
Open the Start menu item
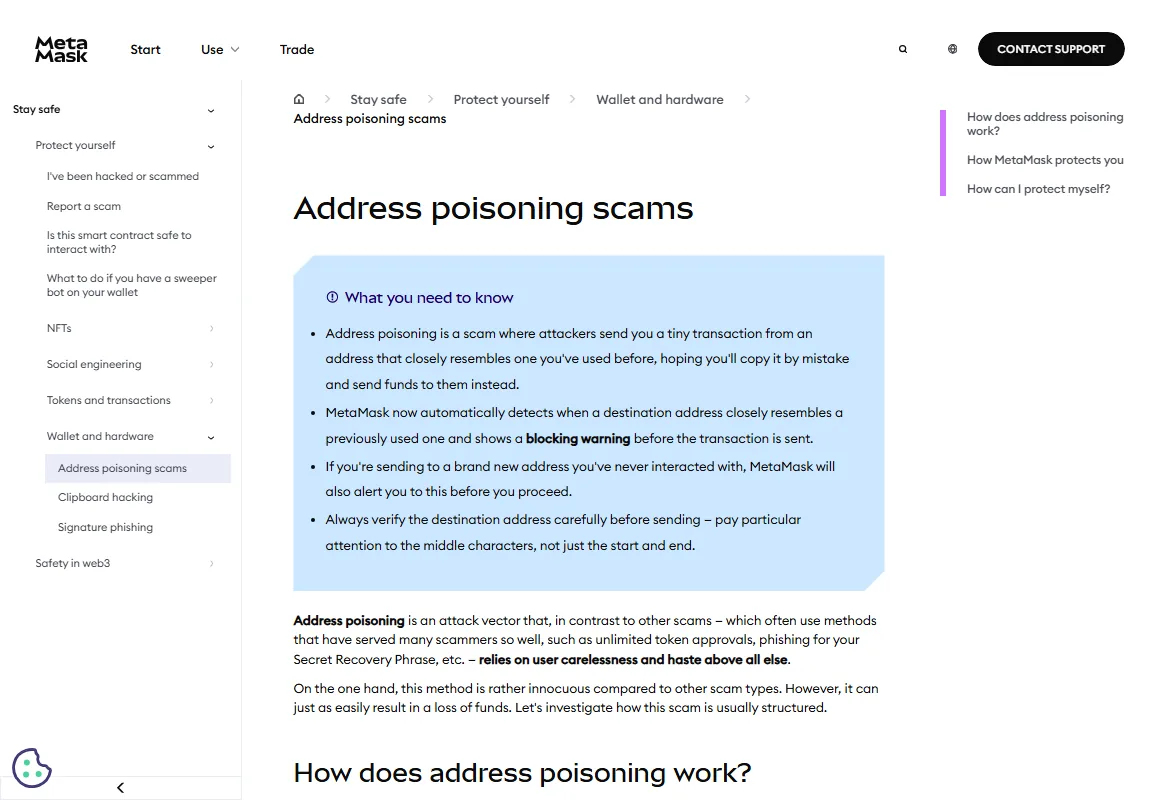point(145,50)
